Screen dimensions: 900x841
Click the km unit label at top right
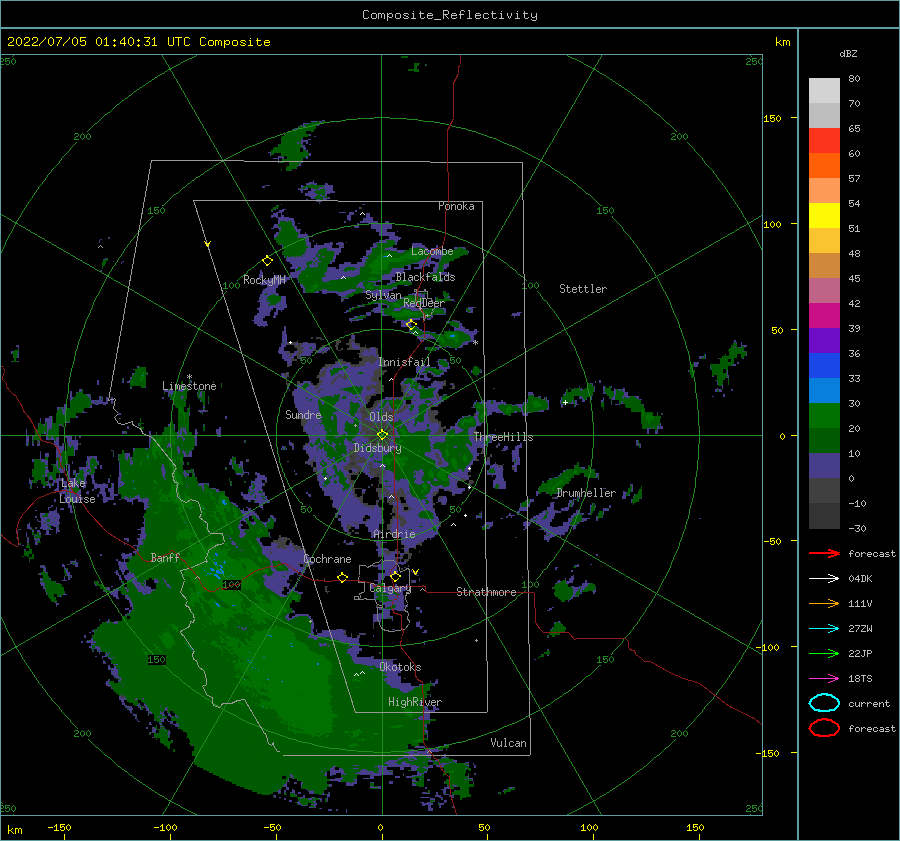tap(782, 42)
